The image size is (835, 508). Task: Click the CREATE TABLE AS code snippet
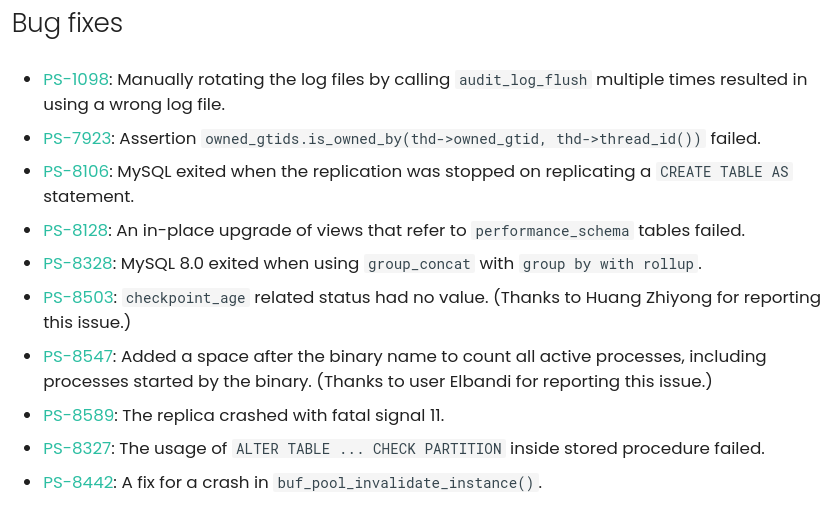[725, 172]
